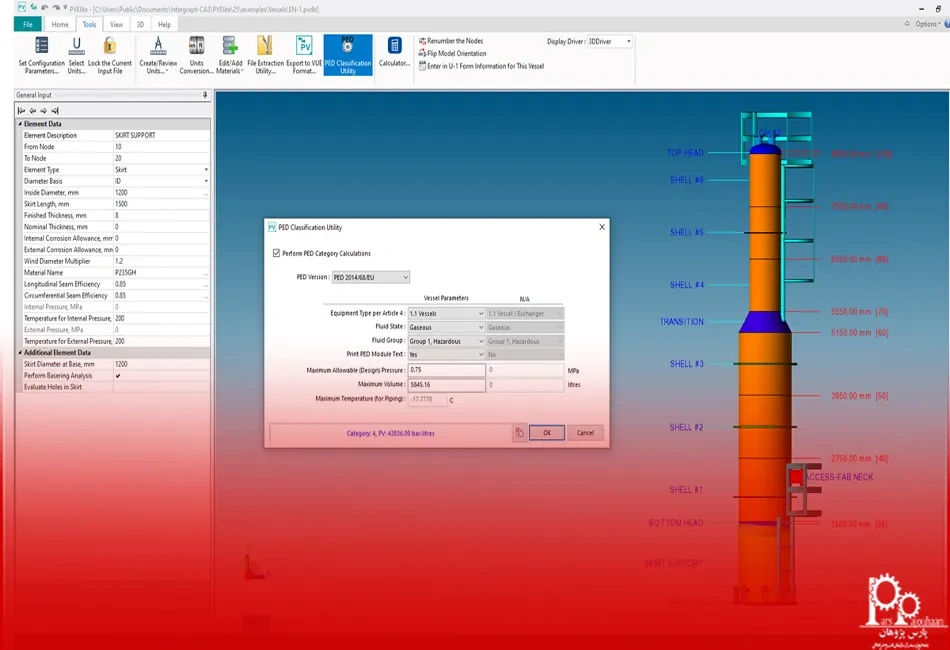
Task: Switch to the 3D tab
Action: 140,24
